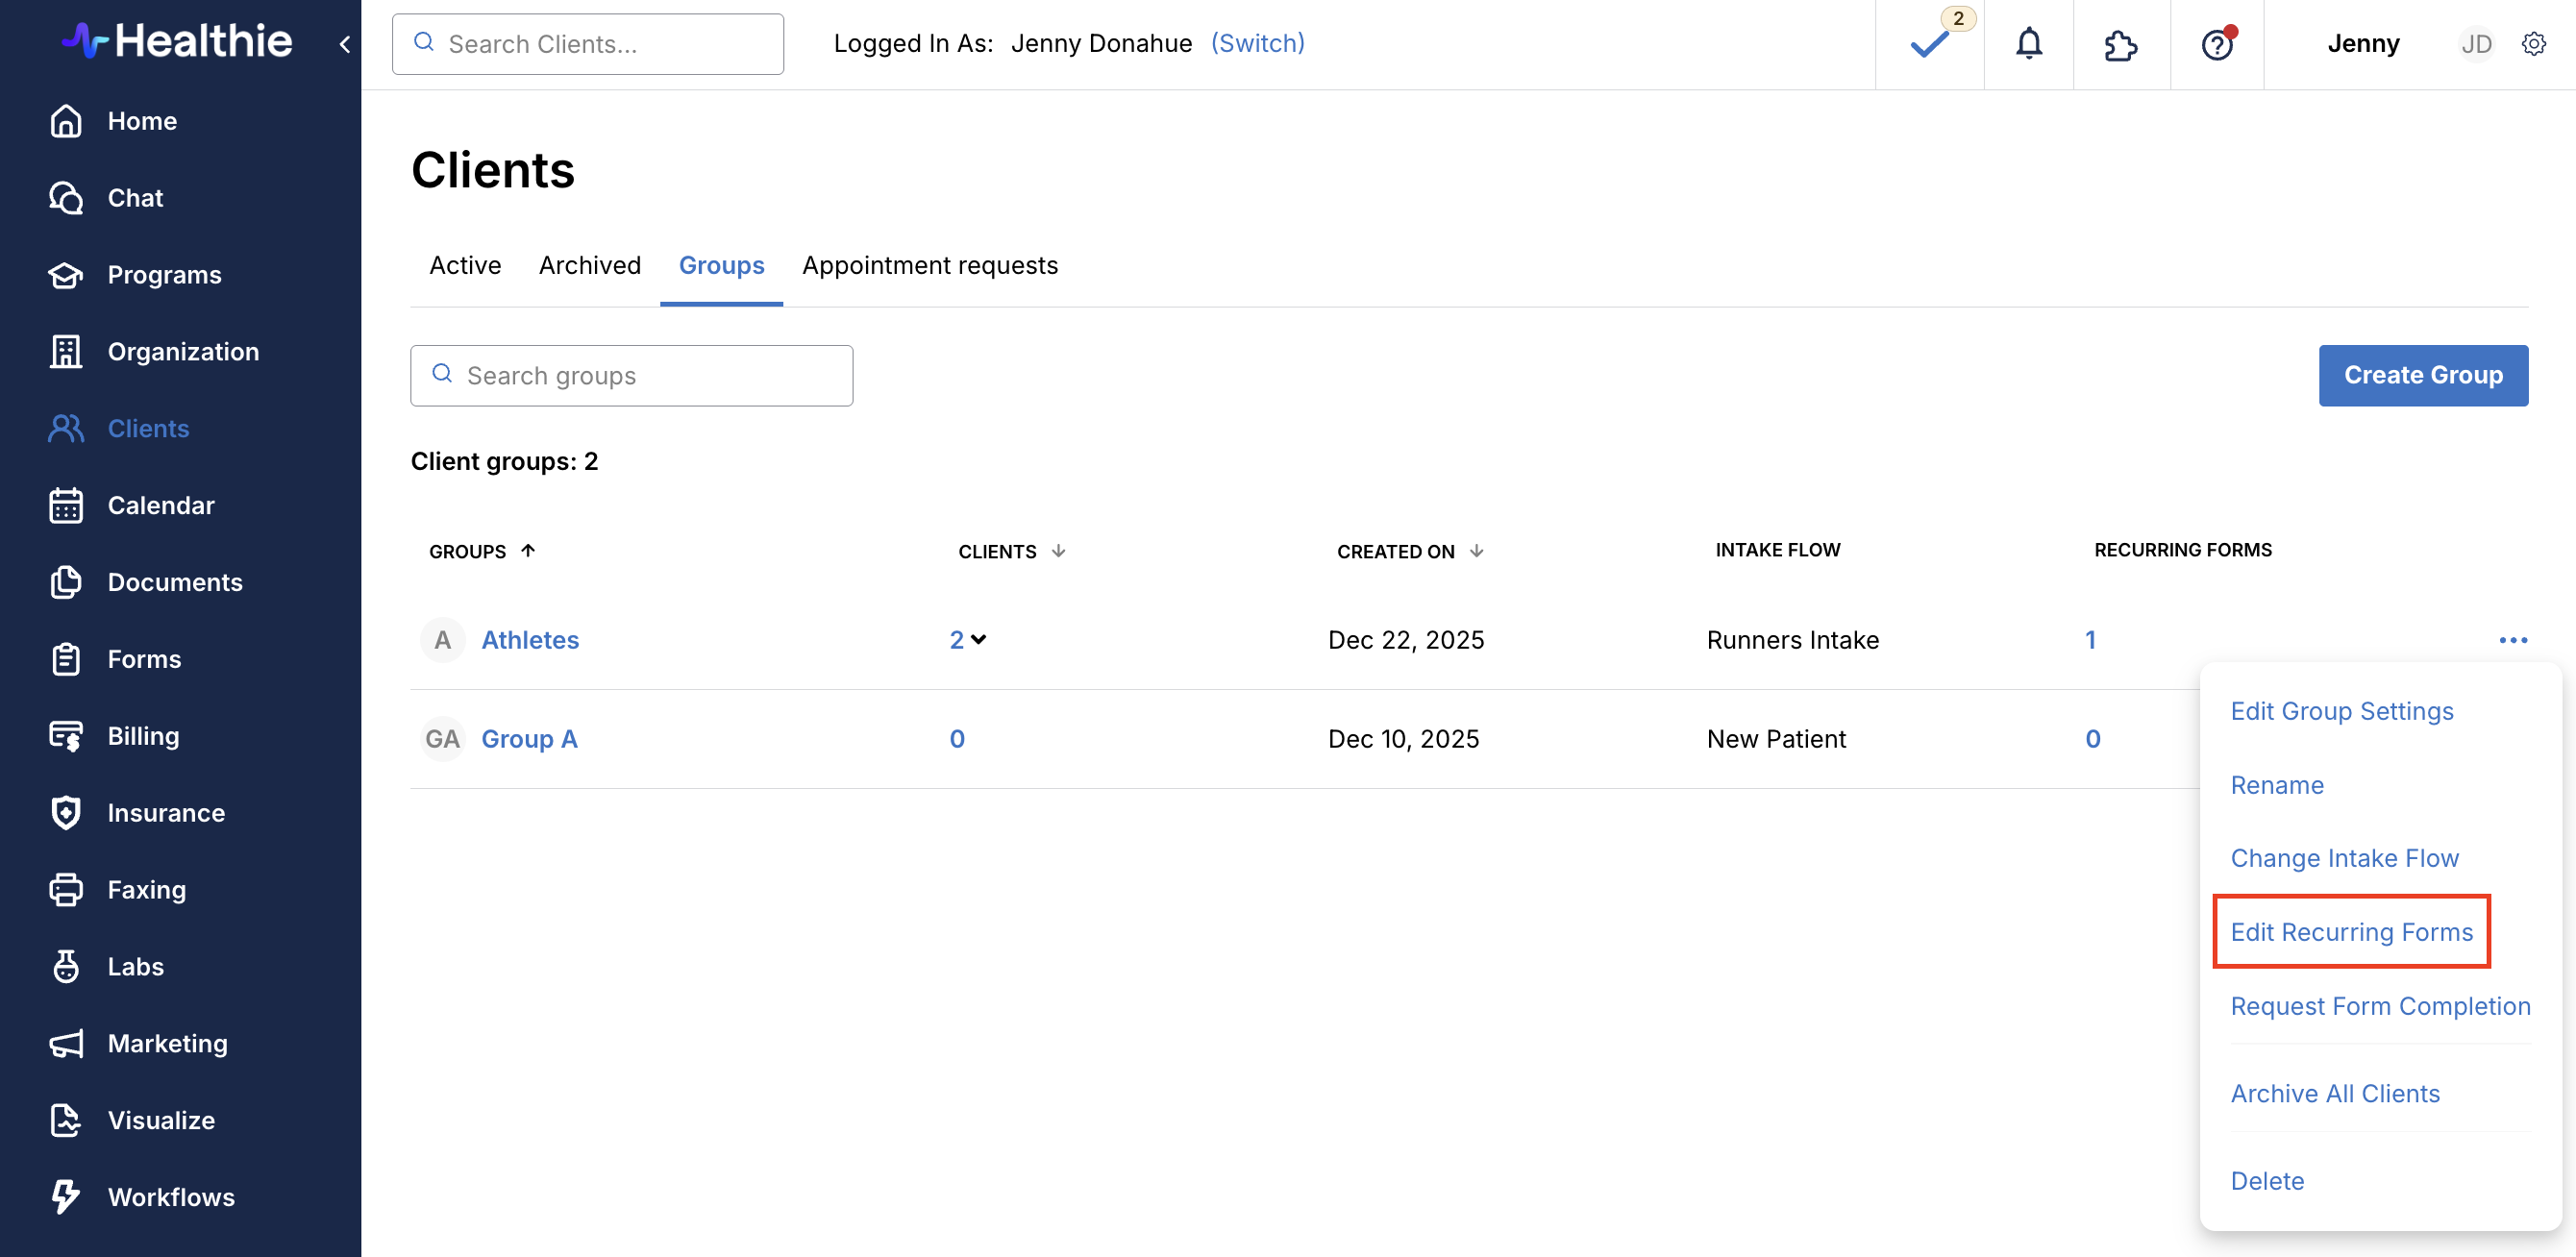Open the notifications bell icon

click(2028, 44)
